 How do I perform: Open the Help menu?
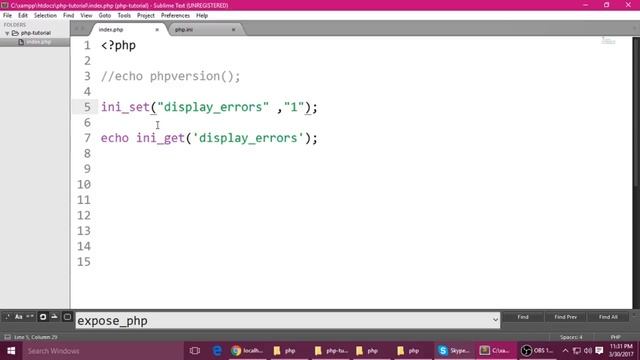(202, 16)
